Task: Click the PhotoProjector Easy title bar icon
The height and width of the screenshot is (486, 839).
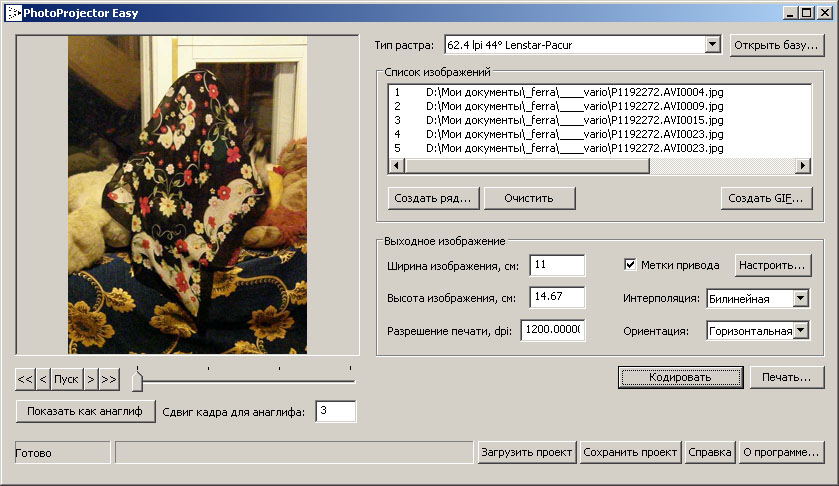Action: pos(13,13)
